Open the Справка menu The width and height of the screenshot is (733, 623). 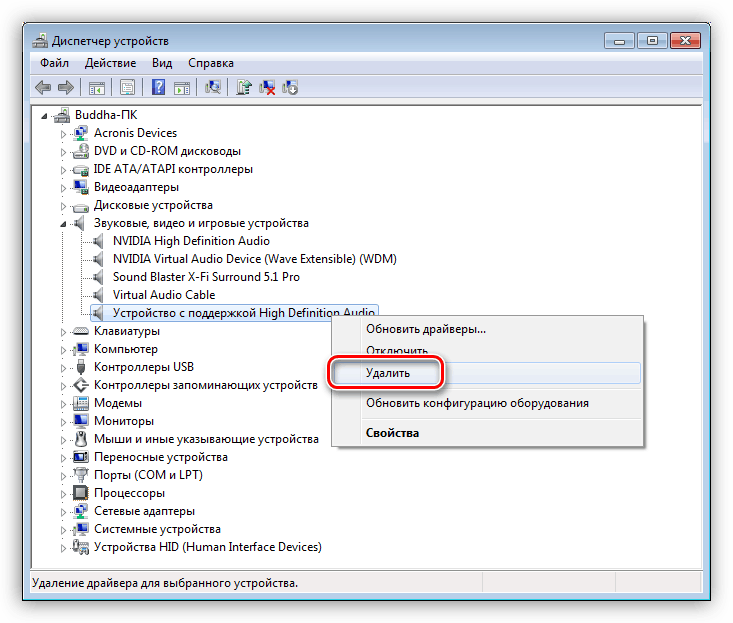(x=211, y=63)
